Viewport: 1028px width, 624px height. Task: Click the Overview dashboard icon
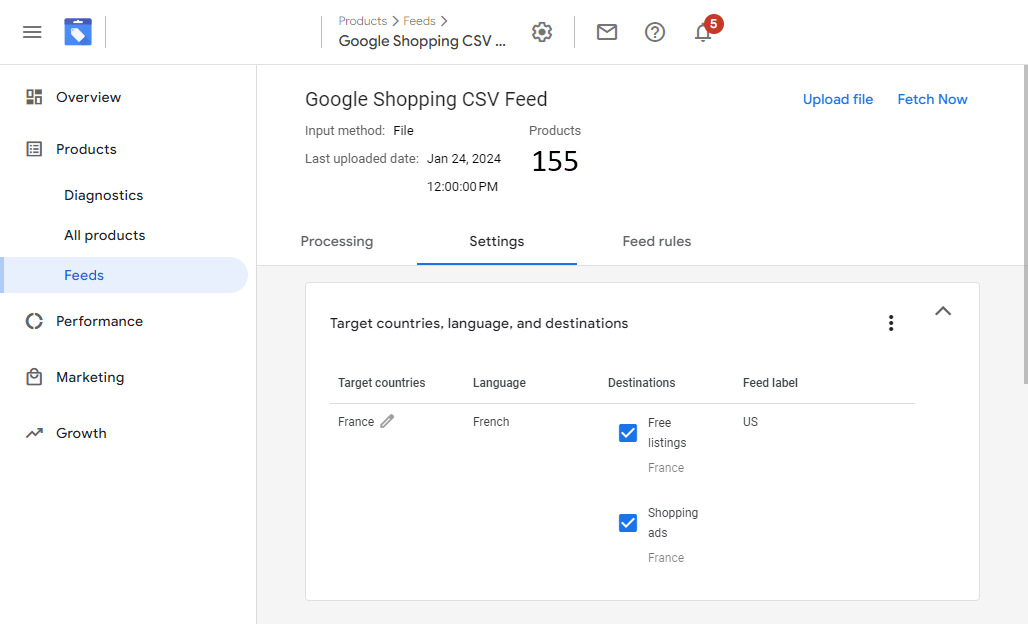(x=34, y=97)
